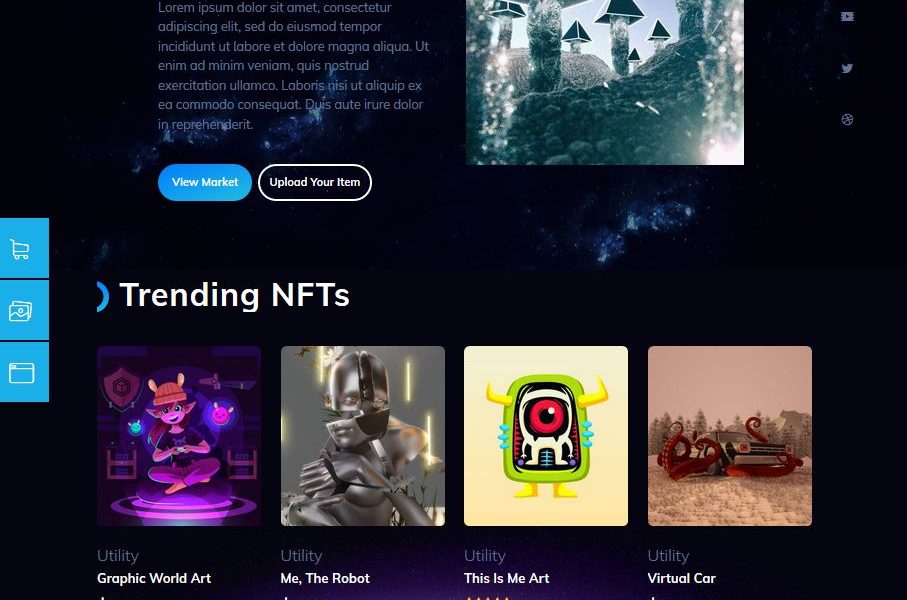Screen dimensions: 907x600
Task: Follow the Me, The Robot title link
Action: (x=325, y=578)
